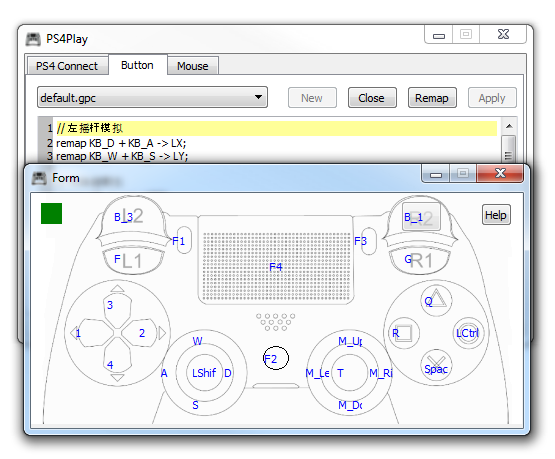Click the Form window title bar icon
Screen dimensions: 555x459
click(39, 178)
